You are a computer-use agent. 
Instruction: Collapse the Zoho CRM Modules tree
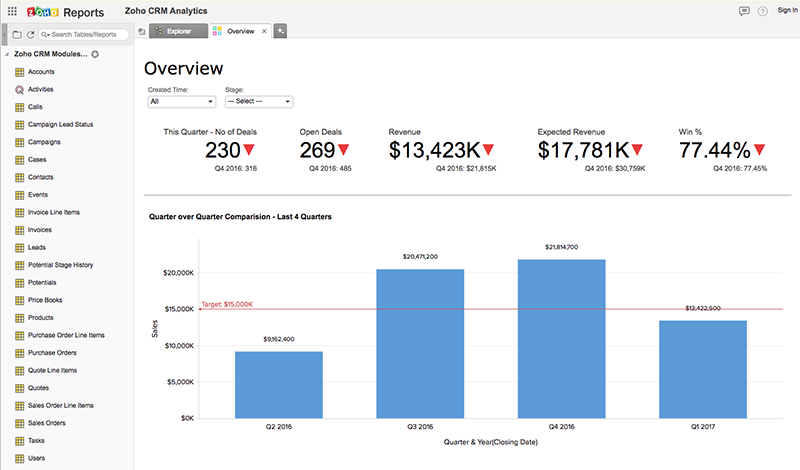pyautogui.click(x=7, y=54)
